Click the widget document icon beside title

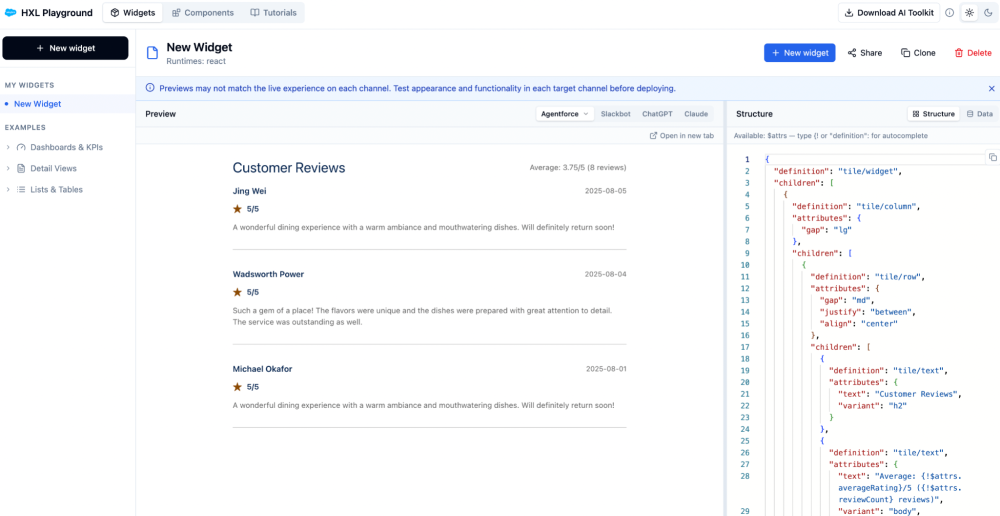click(152, 53)
